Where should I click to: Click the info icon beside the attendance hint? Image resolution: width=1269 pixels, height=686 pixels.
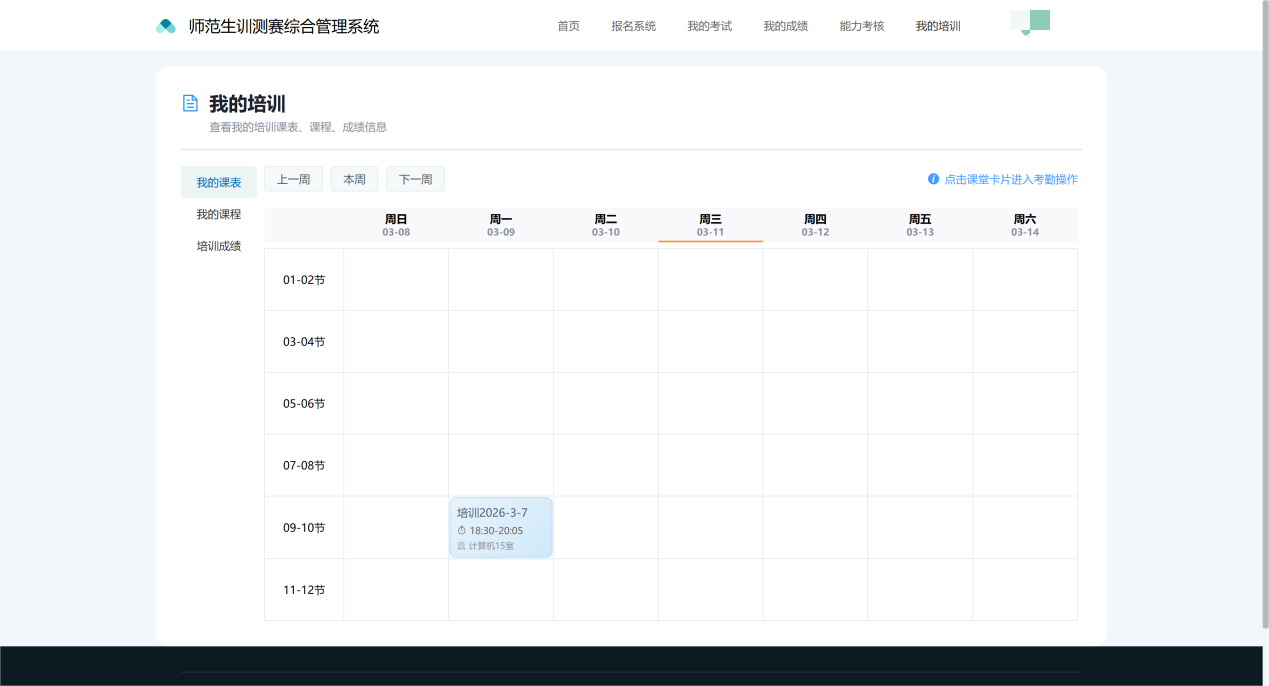pos(933,179)
